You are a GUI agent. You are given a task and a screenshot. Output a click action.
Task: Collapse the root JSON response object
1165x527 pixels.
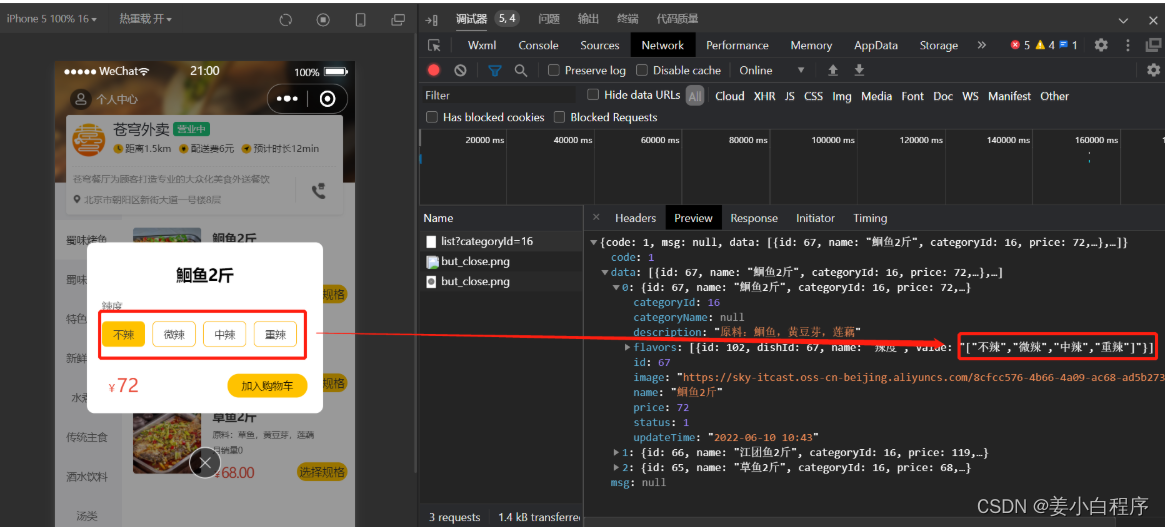pyautogui.click(x=594, y=243)
